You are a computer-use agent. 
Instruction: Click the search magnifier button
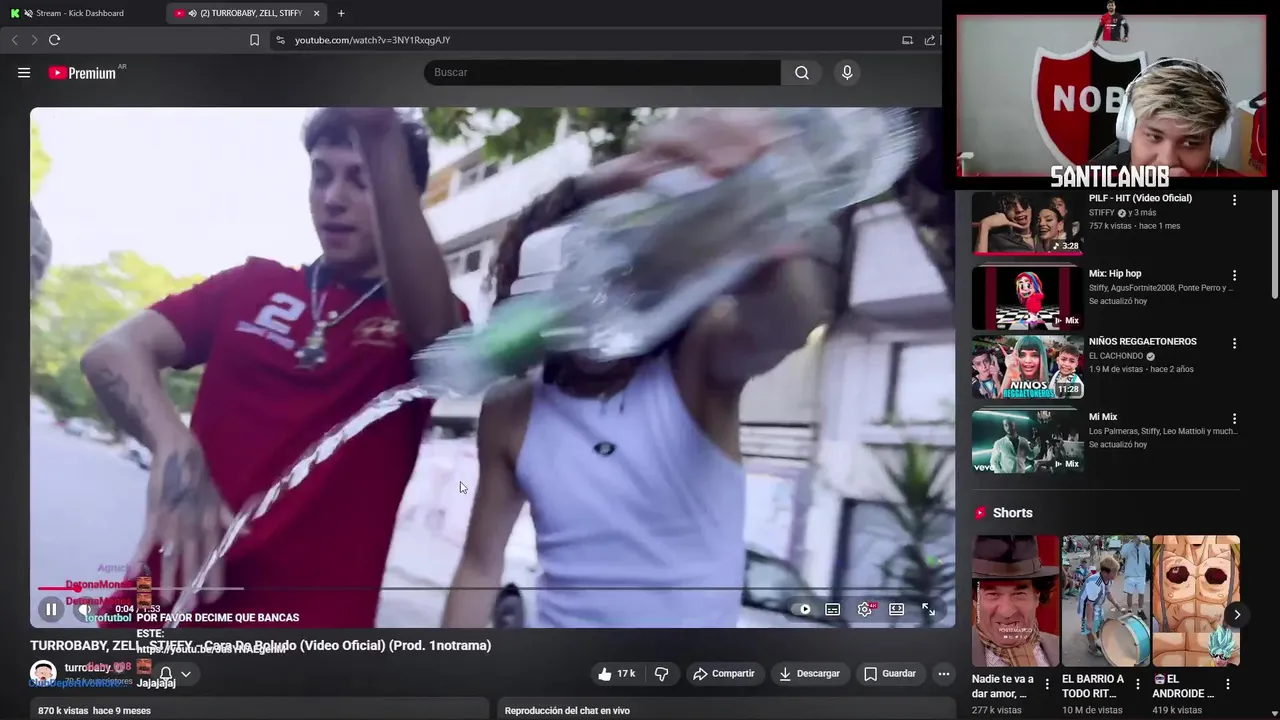pos(802,72)
